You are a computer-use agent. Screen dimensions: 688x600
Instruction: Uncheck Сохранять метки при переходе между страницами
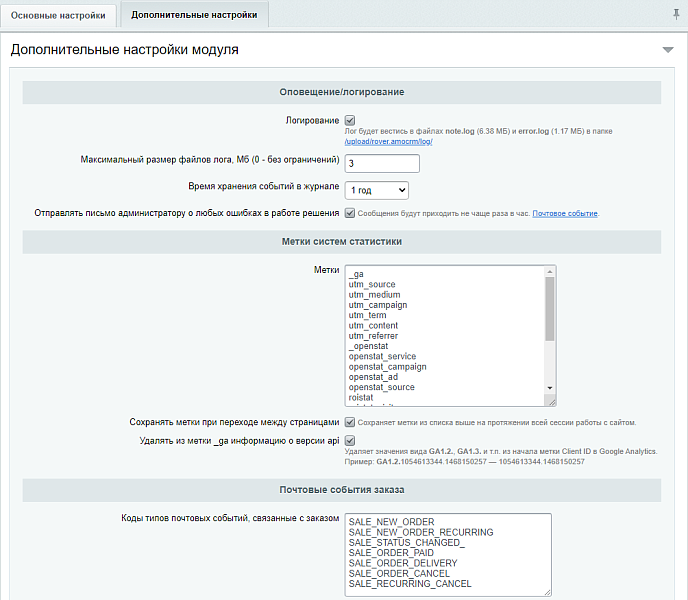pos(350,422)
